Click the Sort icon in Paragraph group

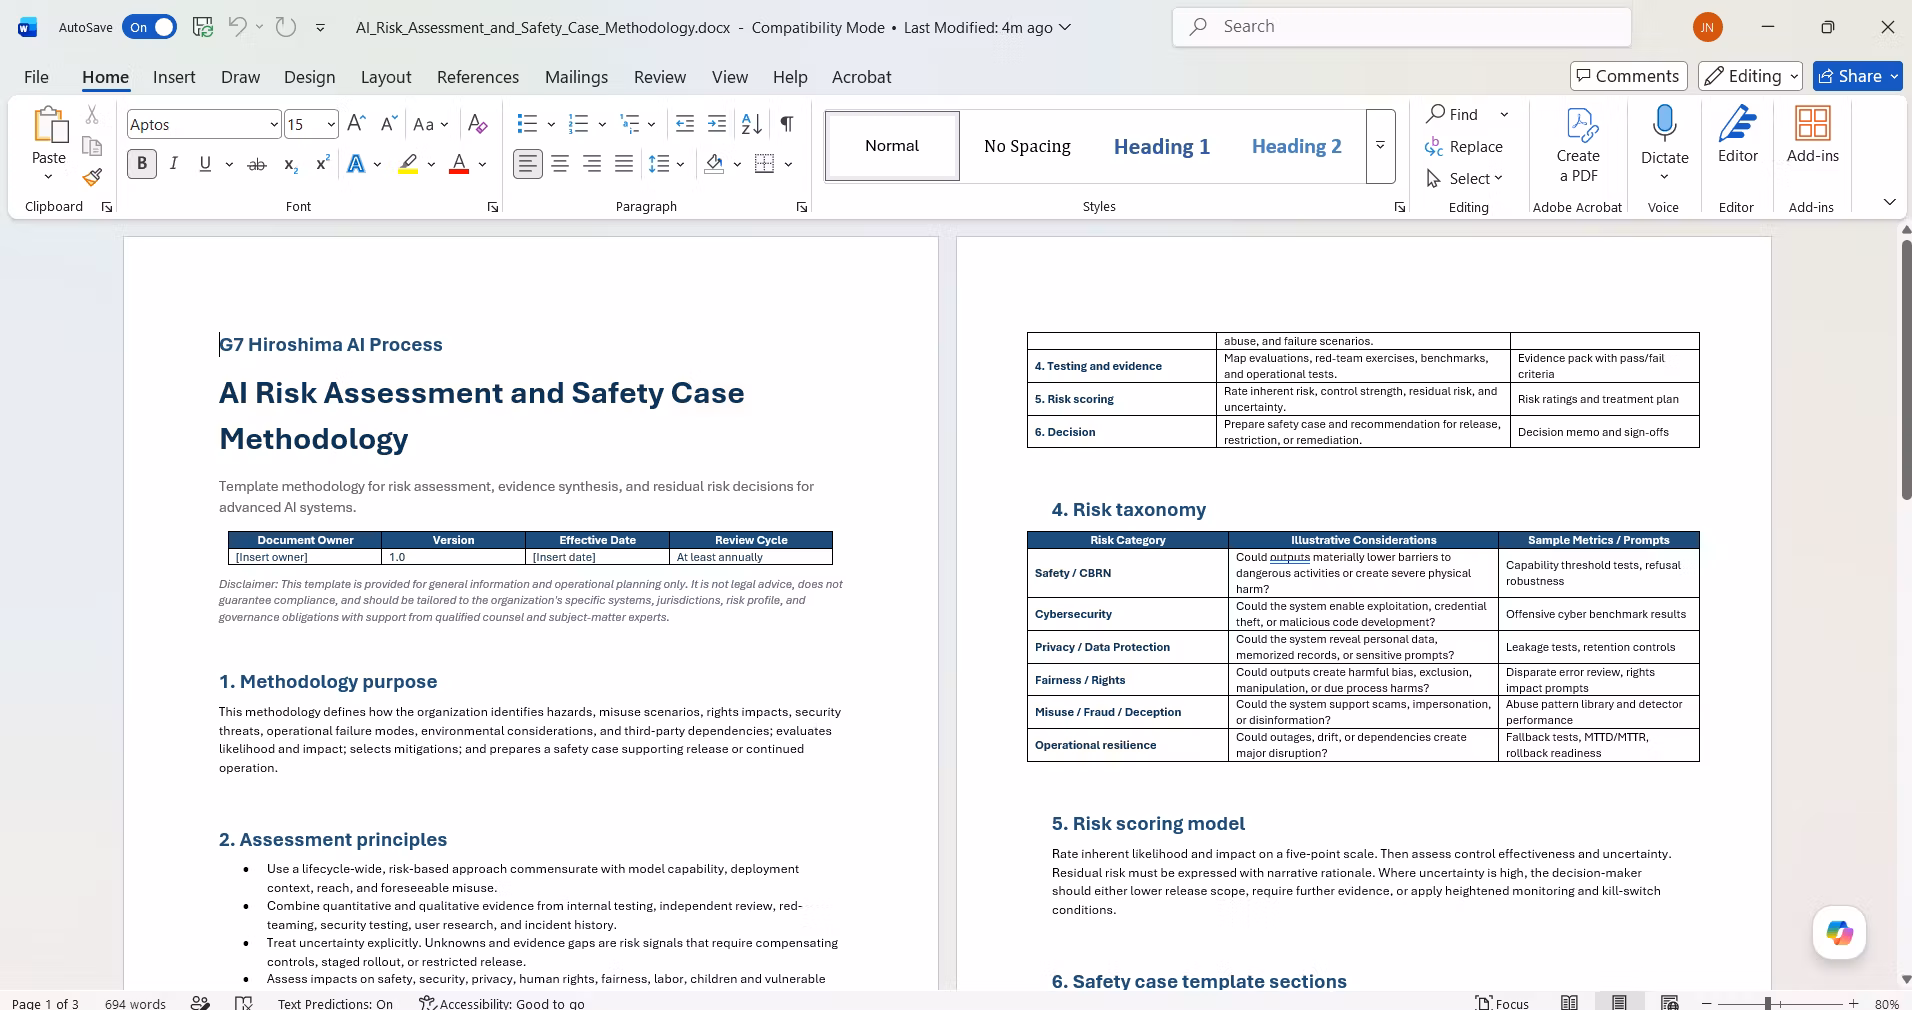[752, 124]
